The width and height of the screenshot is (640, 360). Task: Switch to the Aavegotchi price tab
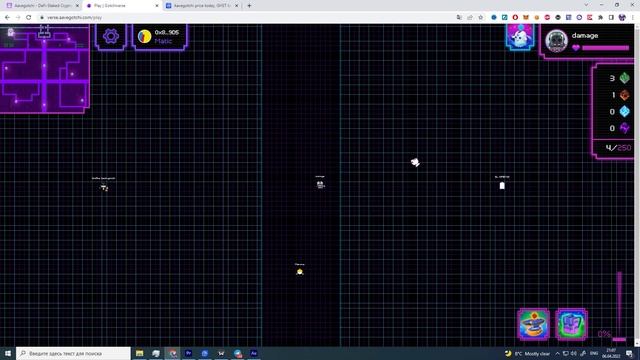click(x=202, y=6)
